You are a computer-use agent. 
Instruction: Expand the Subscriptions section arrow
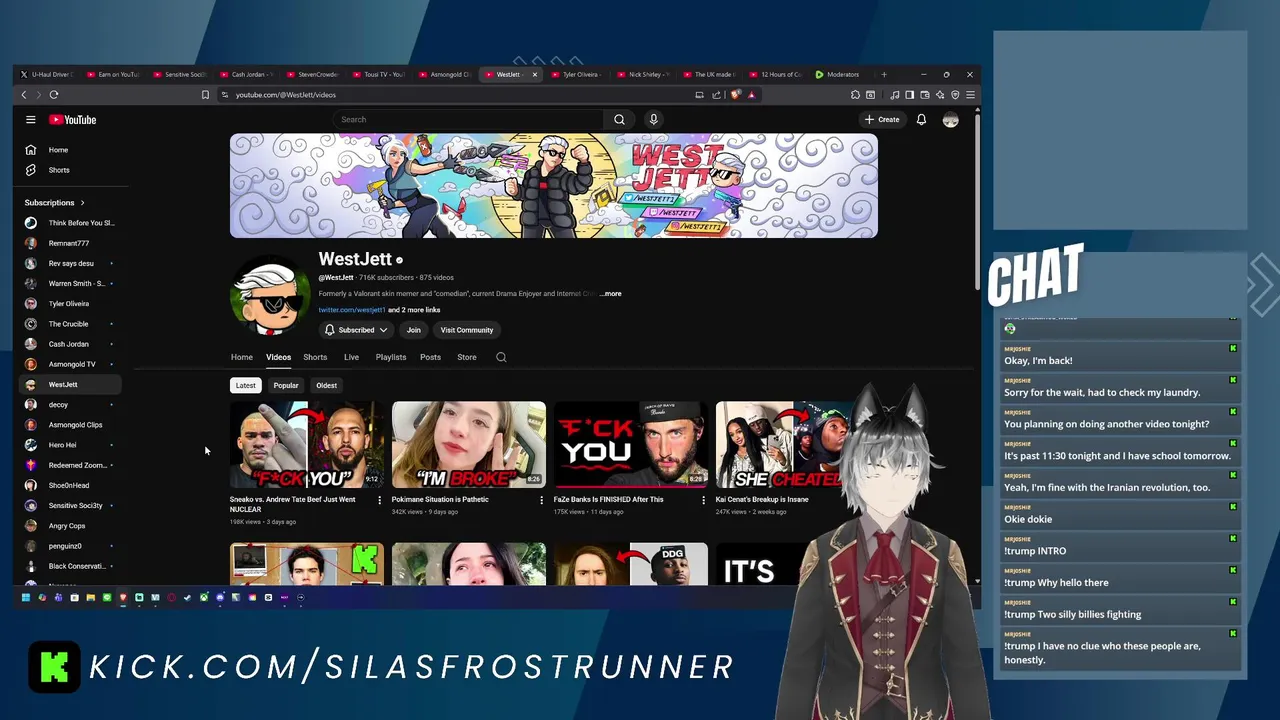click(82, 203)
